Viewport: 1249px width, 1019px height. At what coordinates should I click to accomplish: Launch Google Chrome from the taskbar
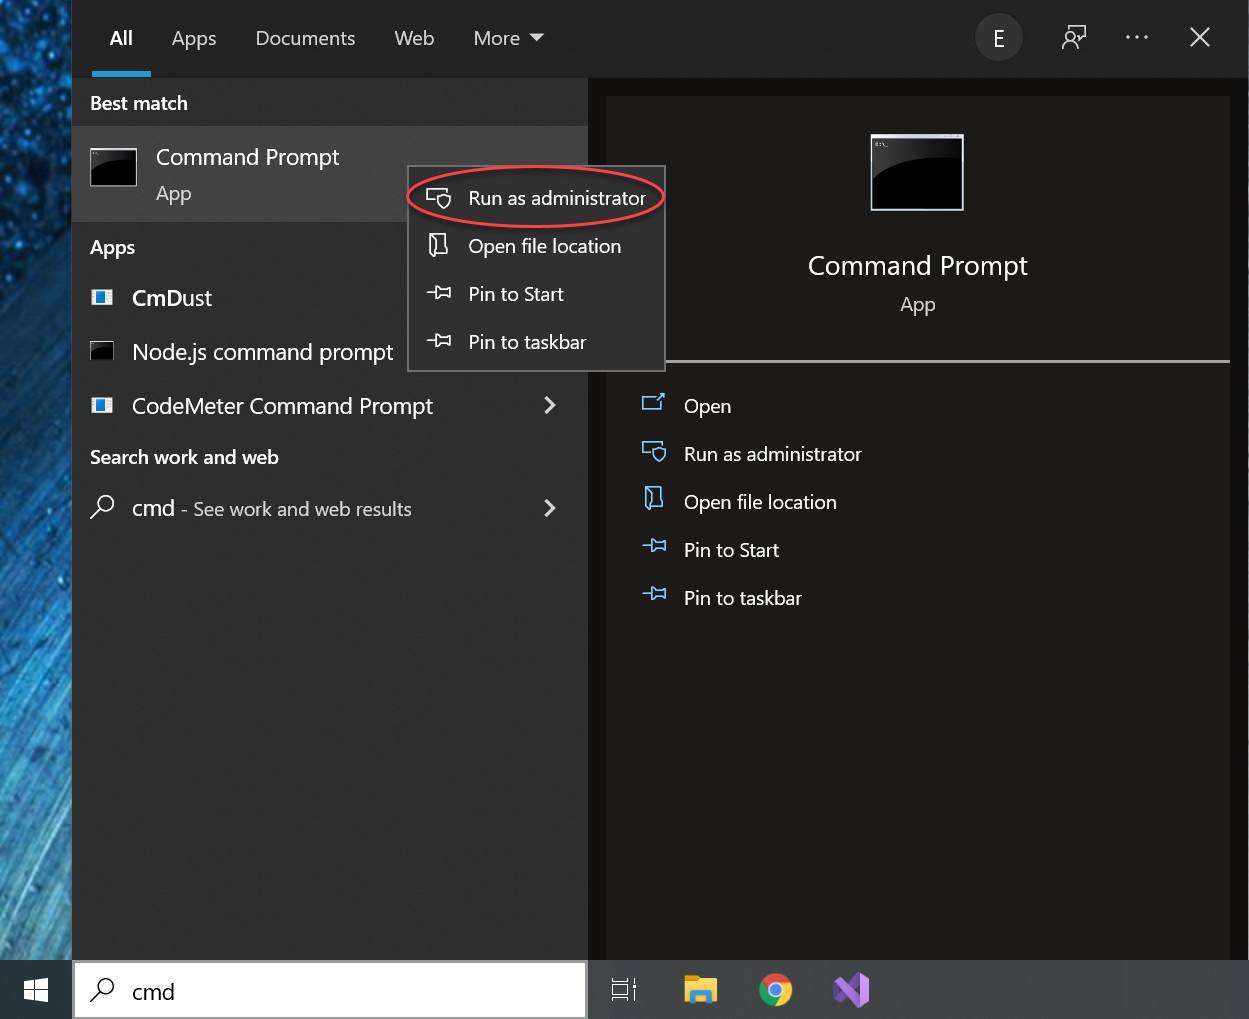(775, 990)
